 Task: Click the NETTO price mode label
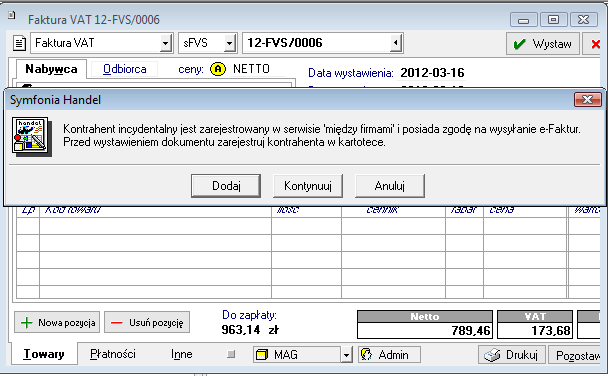pos(251,69)
